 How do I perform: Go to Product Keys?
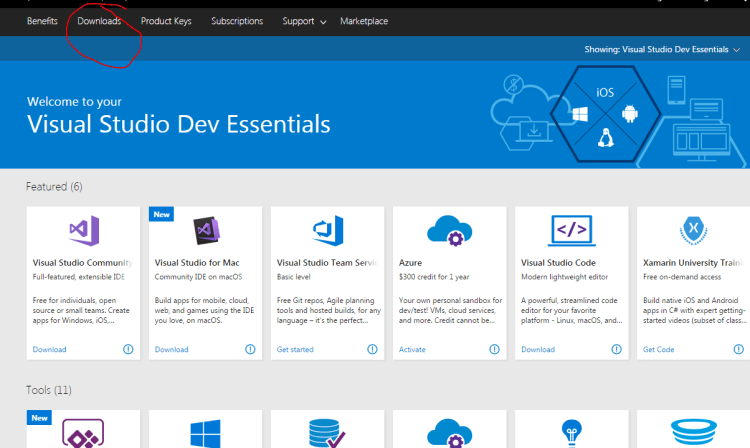pyautogui.click(x=166, y=21)
